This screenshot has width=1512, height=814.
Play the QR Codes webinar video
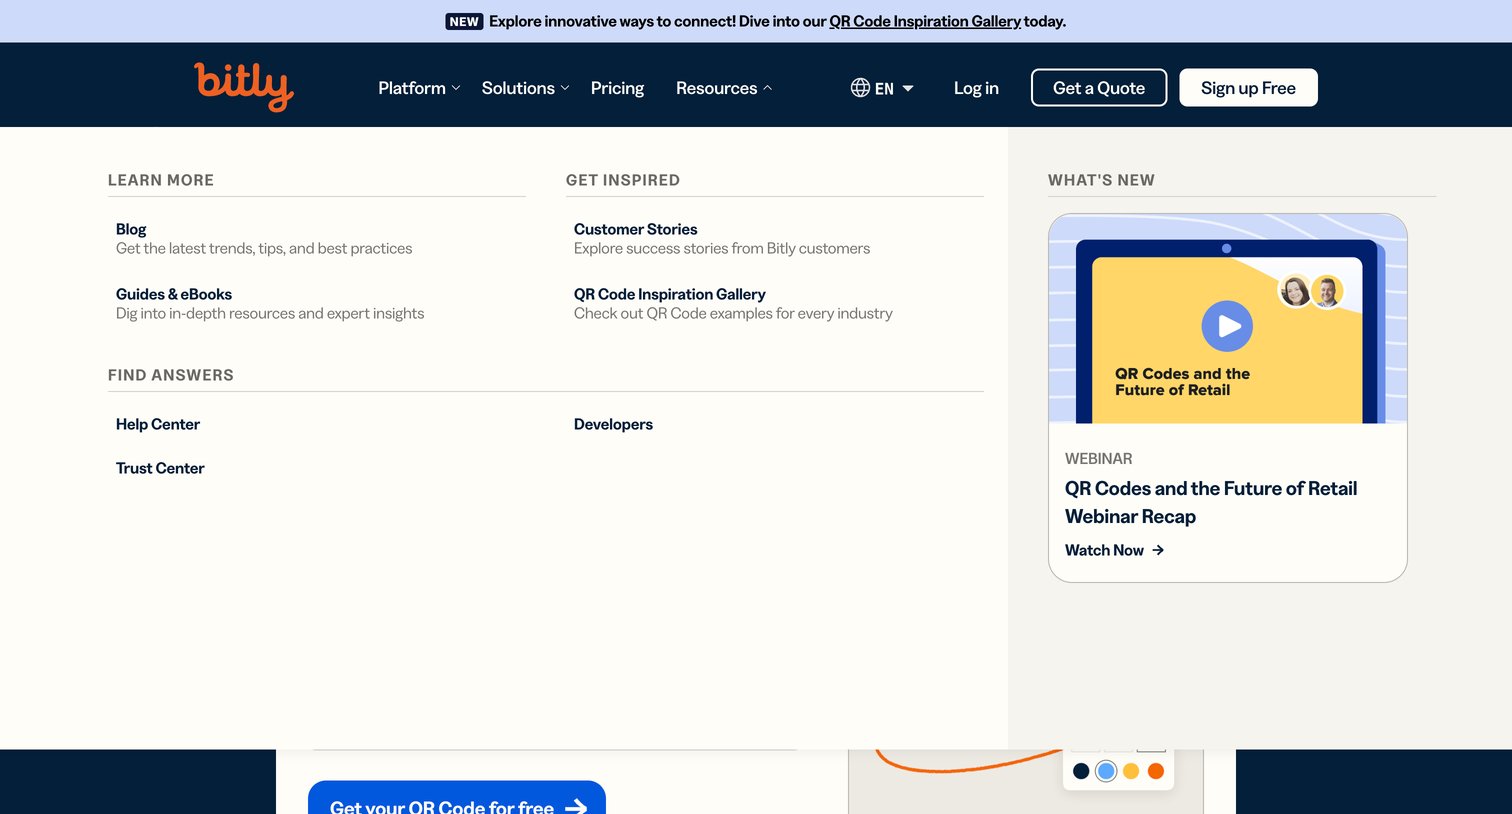click(x=1227, y=326)
